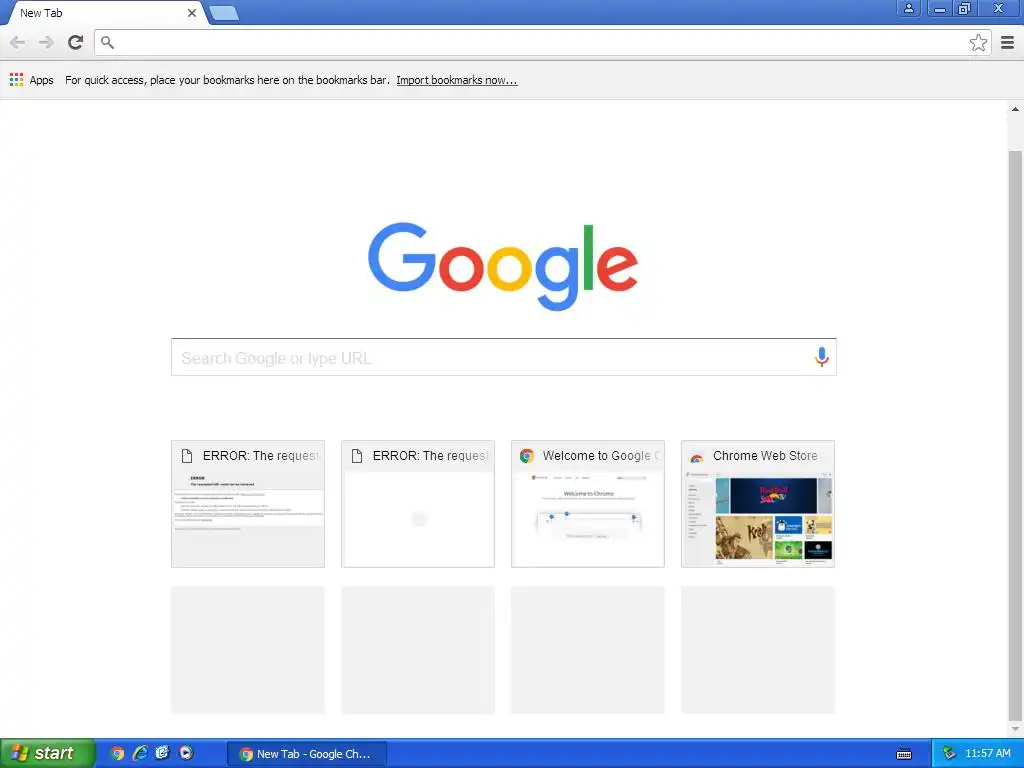The image size is (1024, 768).
Task: Open the Welcome to Google Chrome thumbnail
Action: (x=588, y=504)
